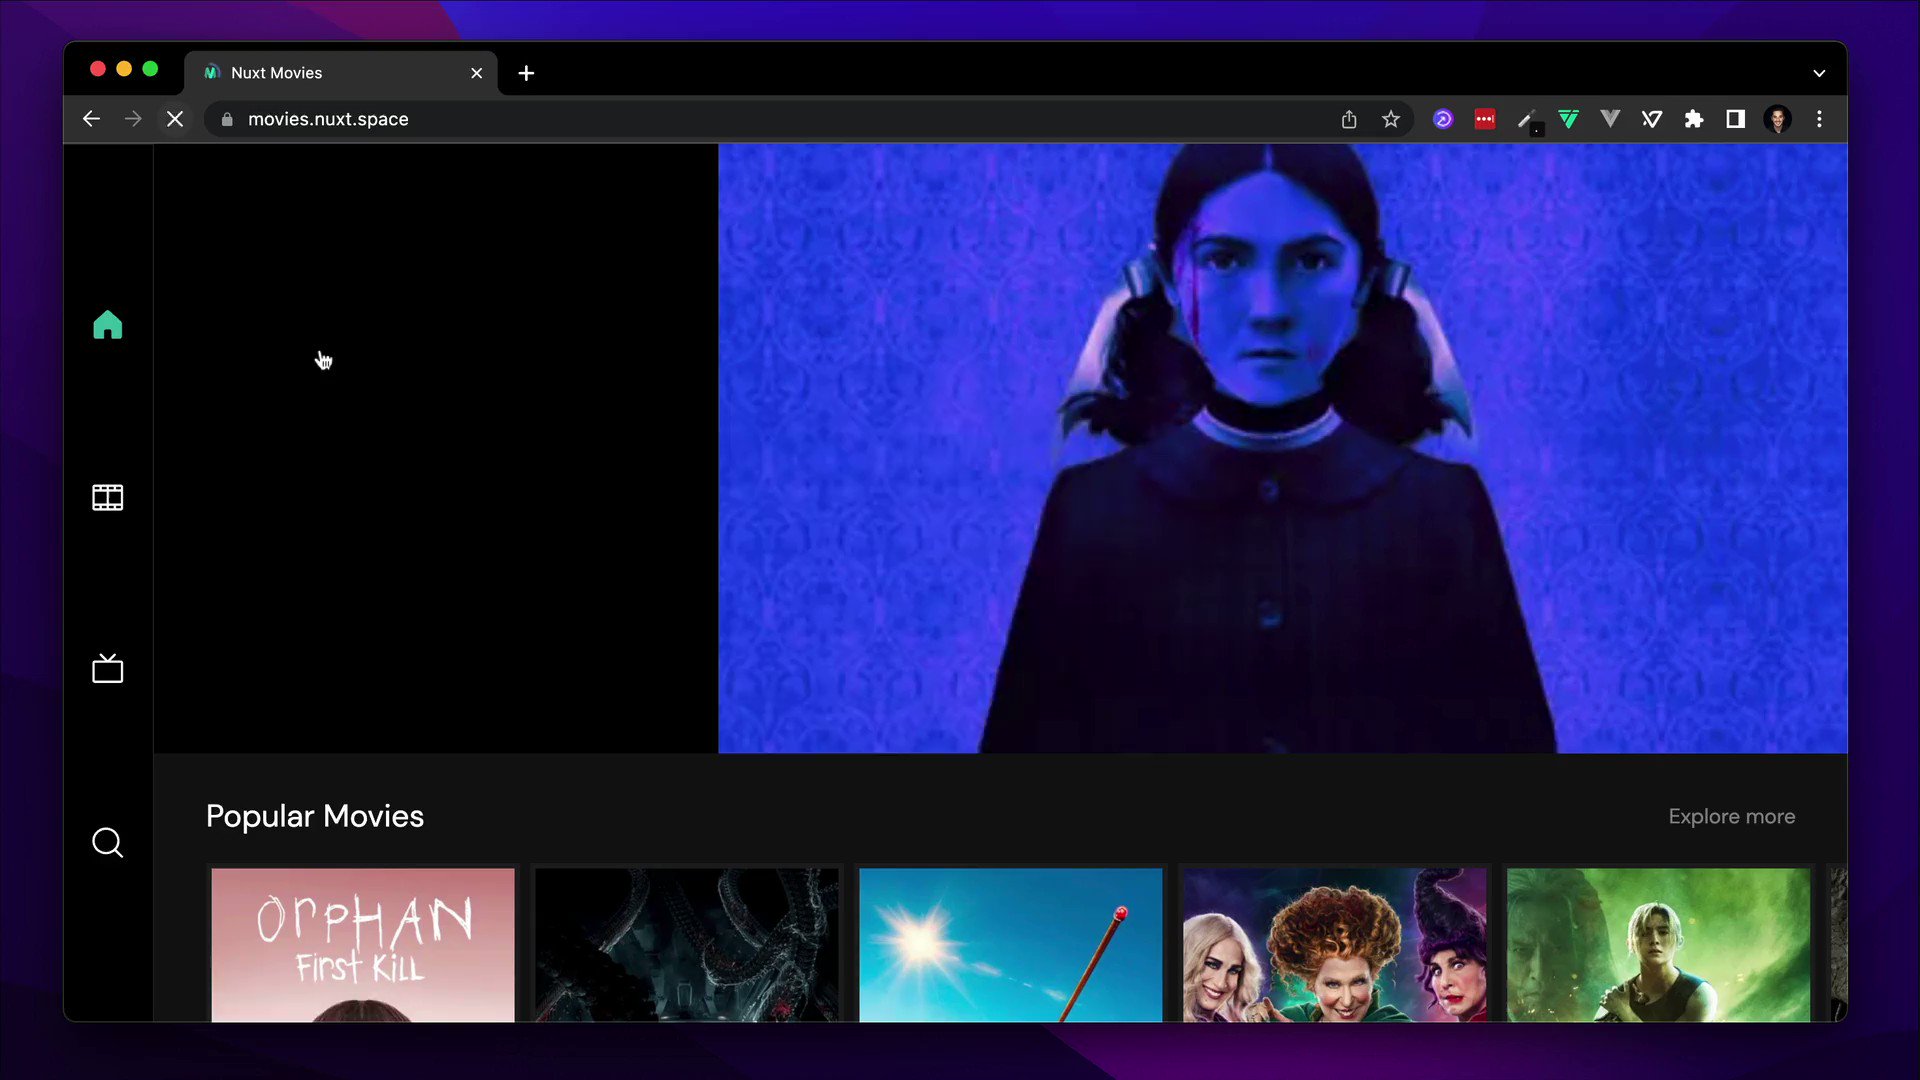Image resolution: width=1920 pixels, height=1080 pixels.
Task: Click the browser back arrow
Action: [91, 119]
